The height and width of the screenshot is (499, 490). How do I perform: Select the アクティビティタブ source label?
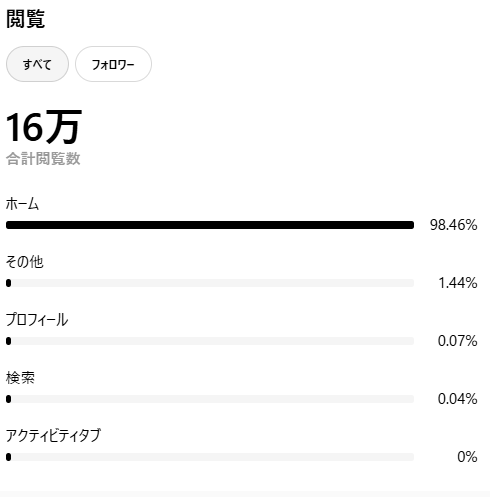[x=53, y=436]
